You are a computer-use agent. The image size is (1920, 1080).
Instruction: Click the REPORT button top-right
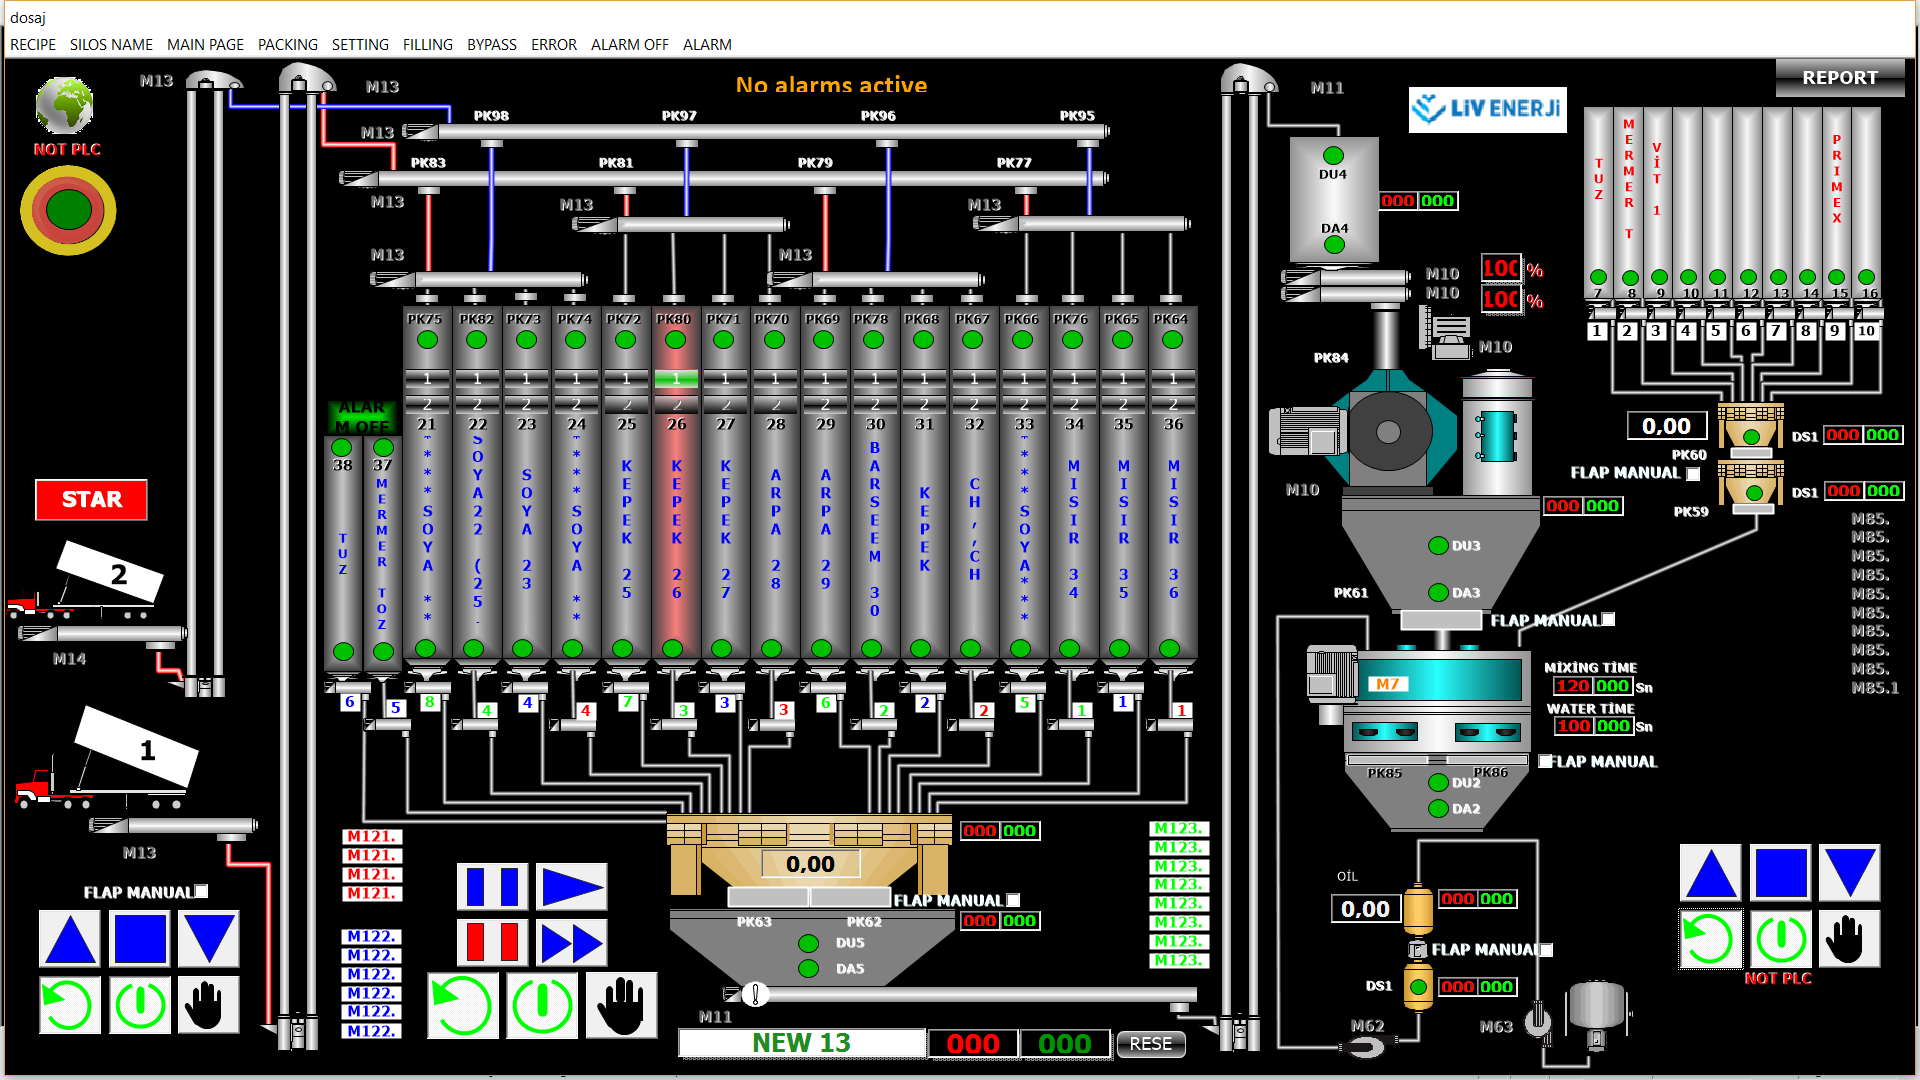tap(1840, 78)
